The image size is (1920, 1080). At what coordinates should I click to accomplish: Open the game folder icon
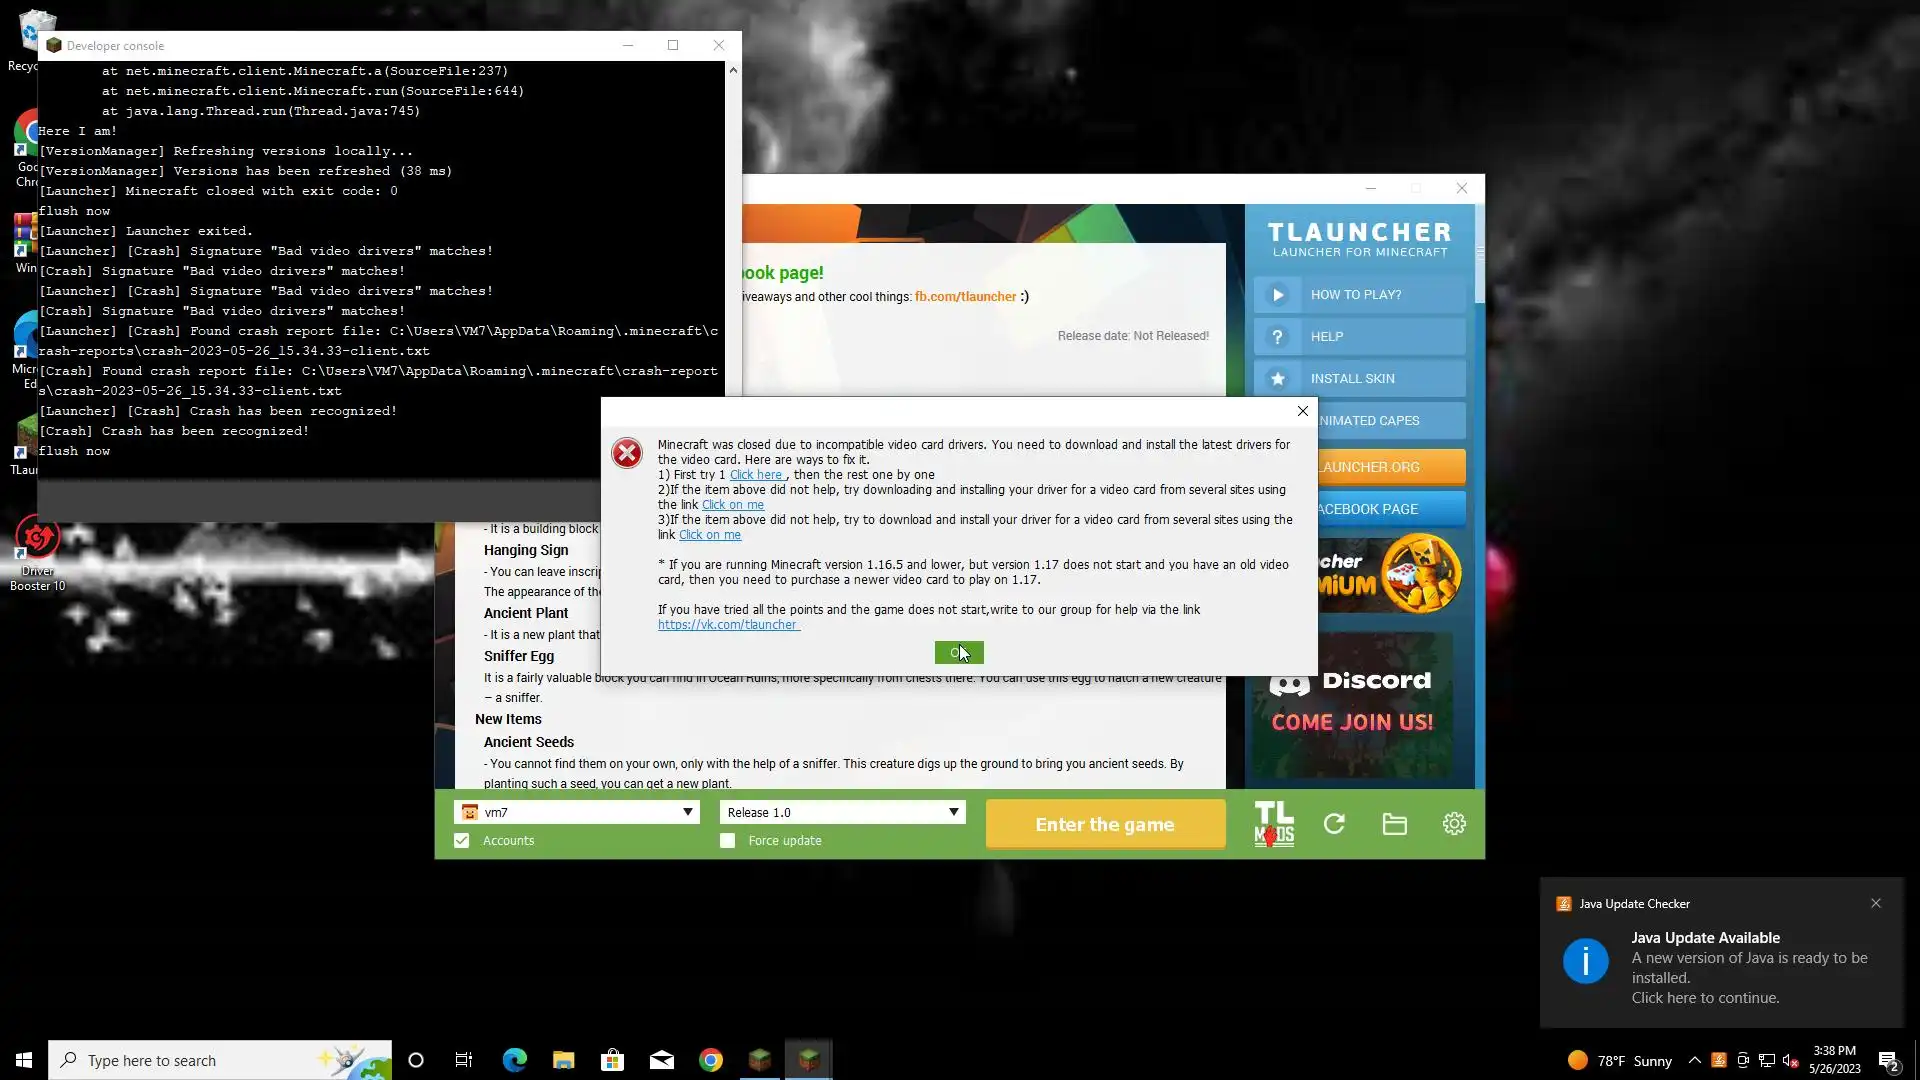click(1394, 824)
